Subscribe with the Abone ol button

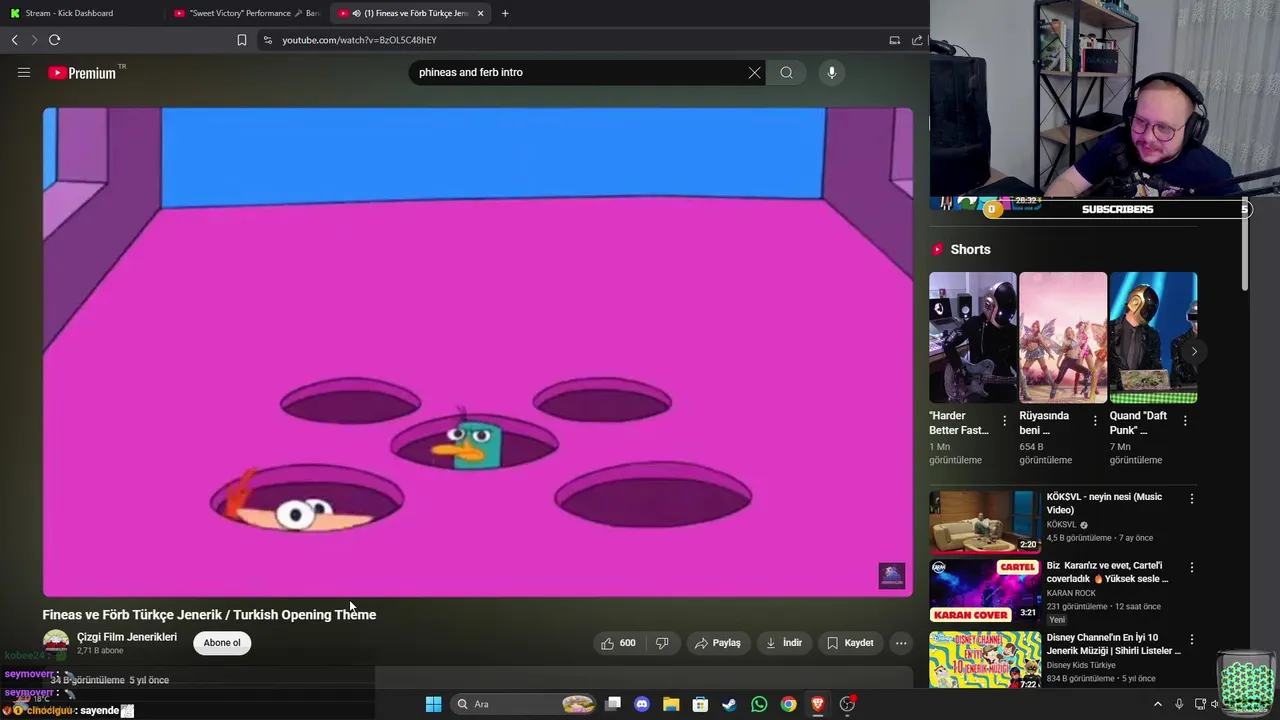(222, 643)
